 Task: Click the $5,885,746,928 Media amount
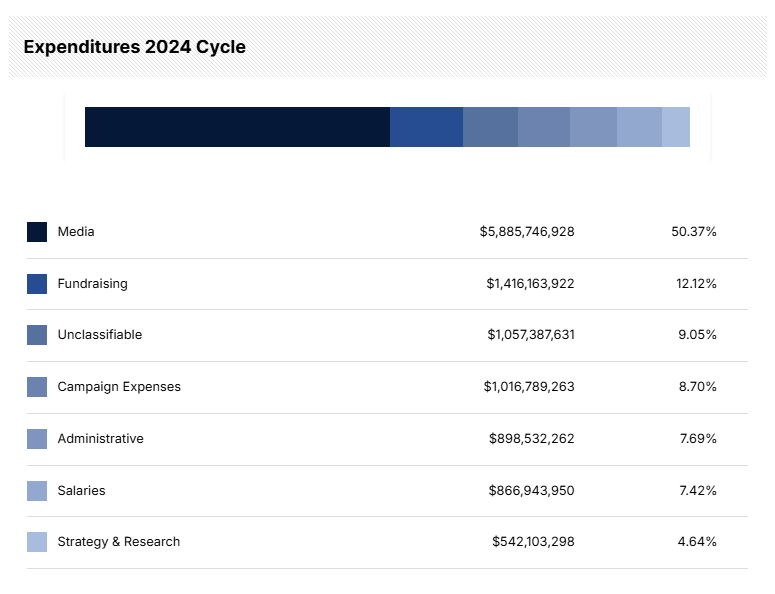tap(527, 232)
